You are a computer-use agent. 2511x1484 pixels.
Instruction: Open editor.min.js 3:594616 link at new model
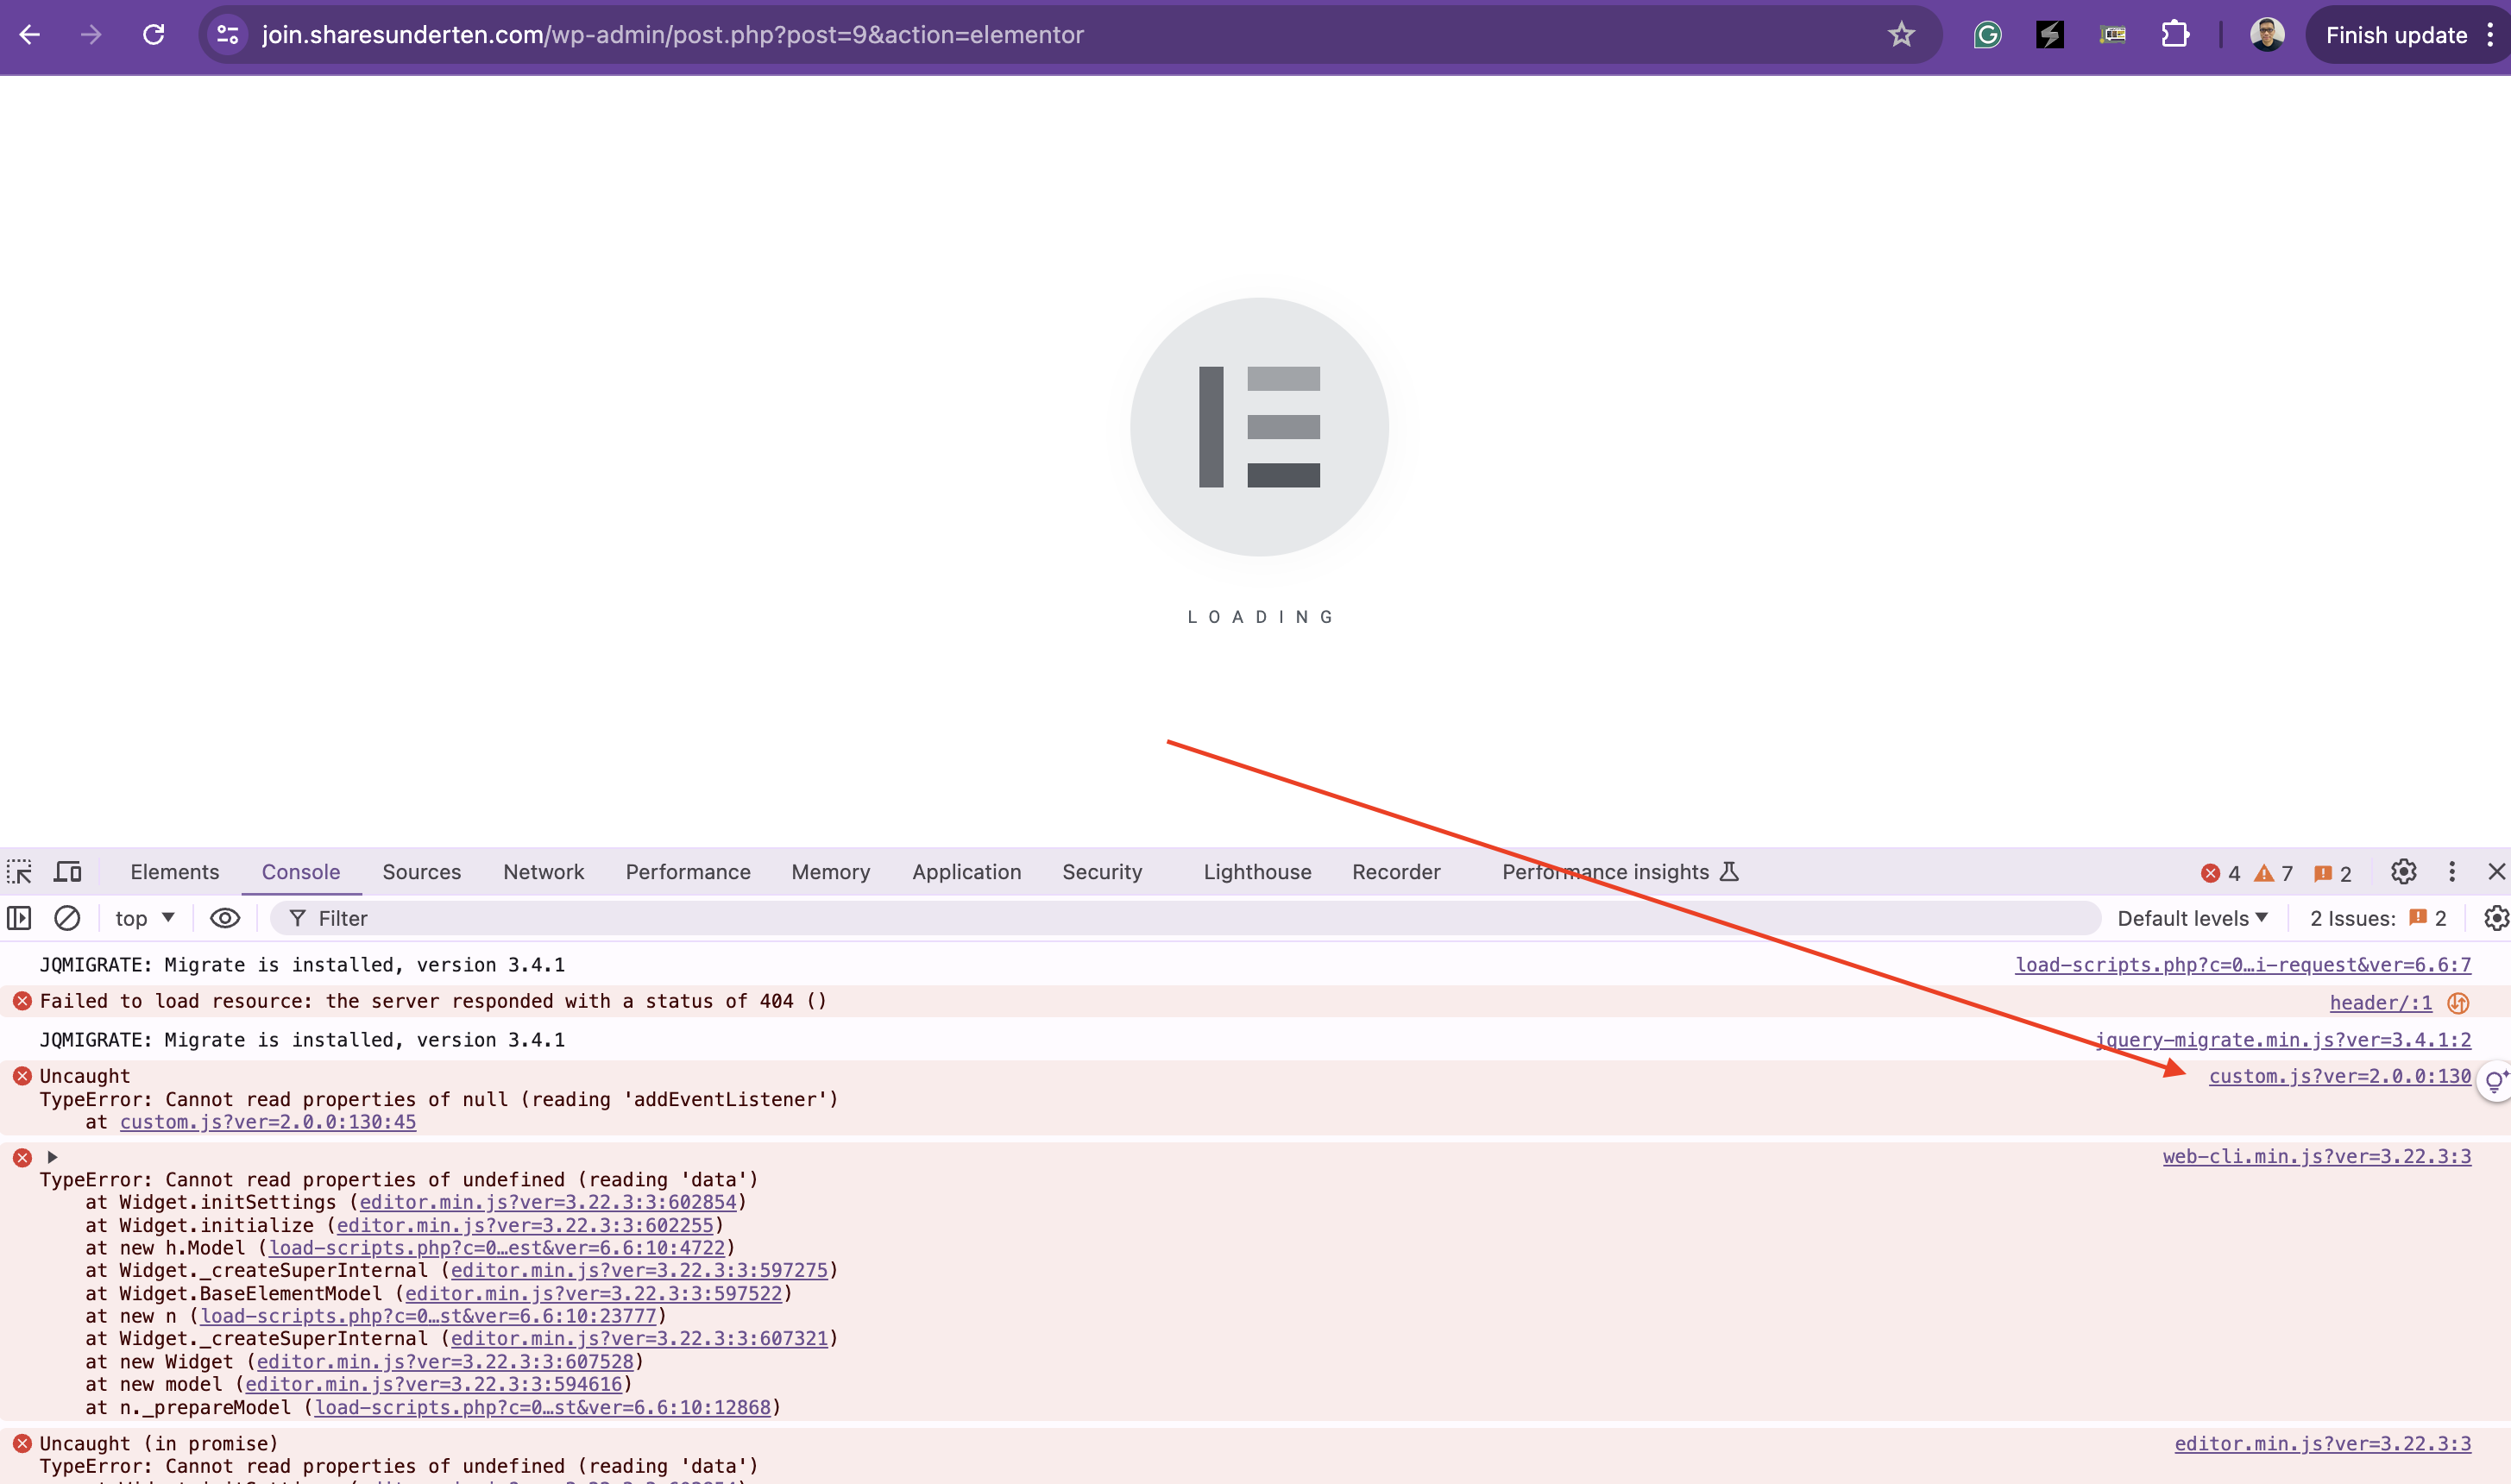434,1384
